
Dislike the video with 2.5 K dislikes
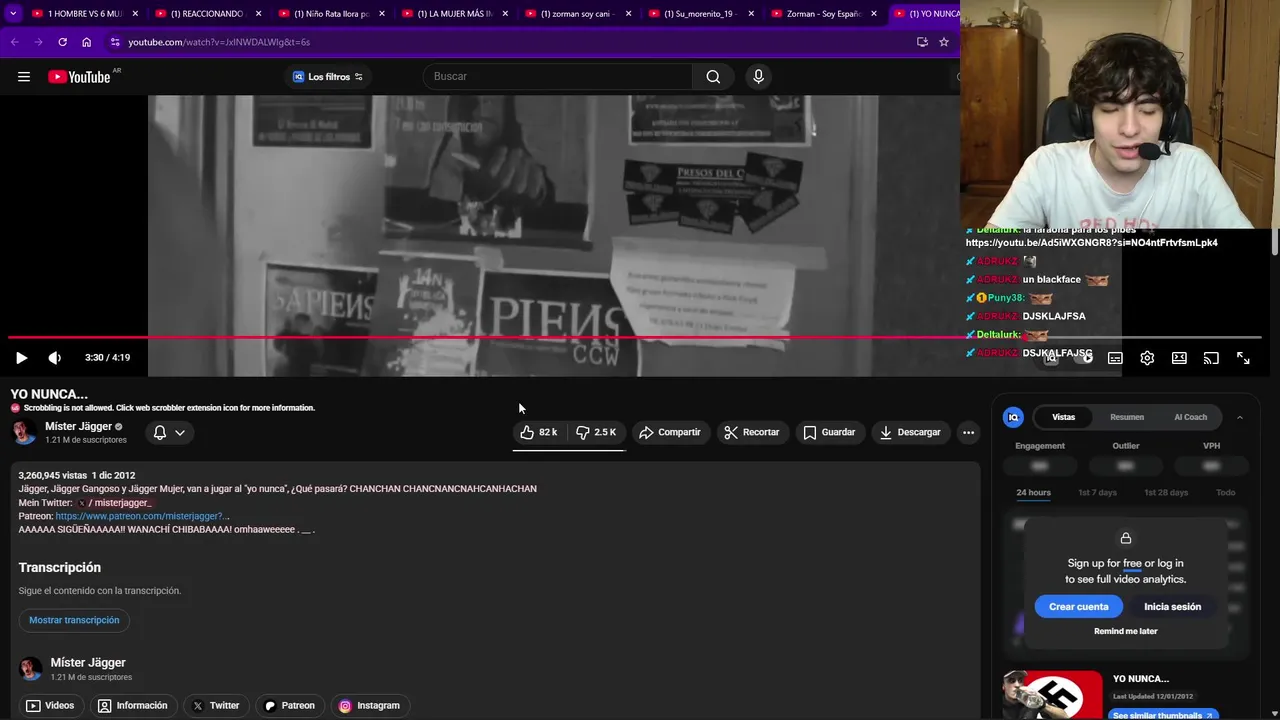click(596, 432)
